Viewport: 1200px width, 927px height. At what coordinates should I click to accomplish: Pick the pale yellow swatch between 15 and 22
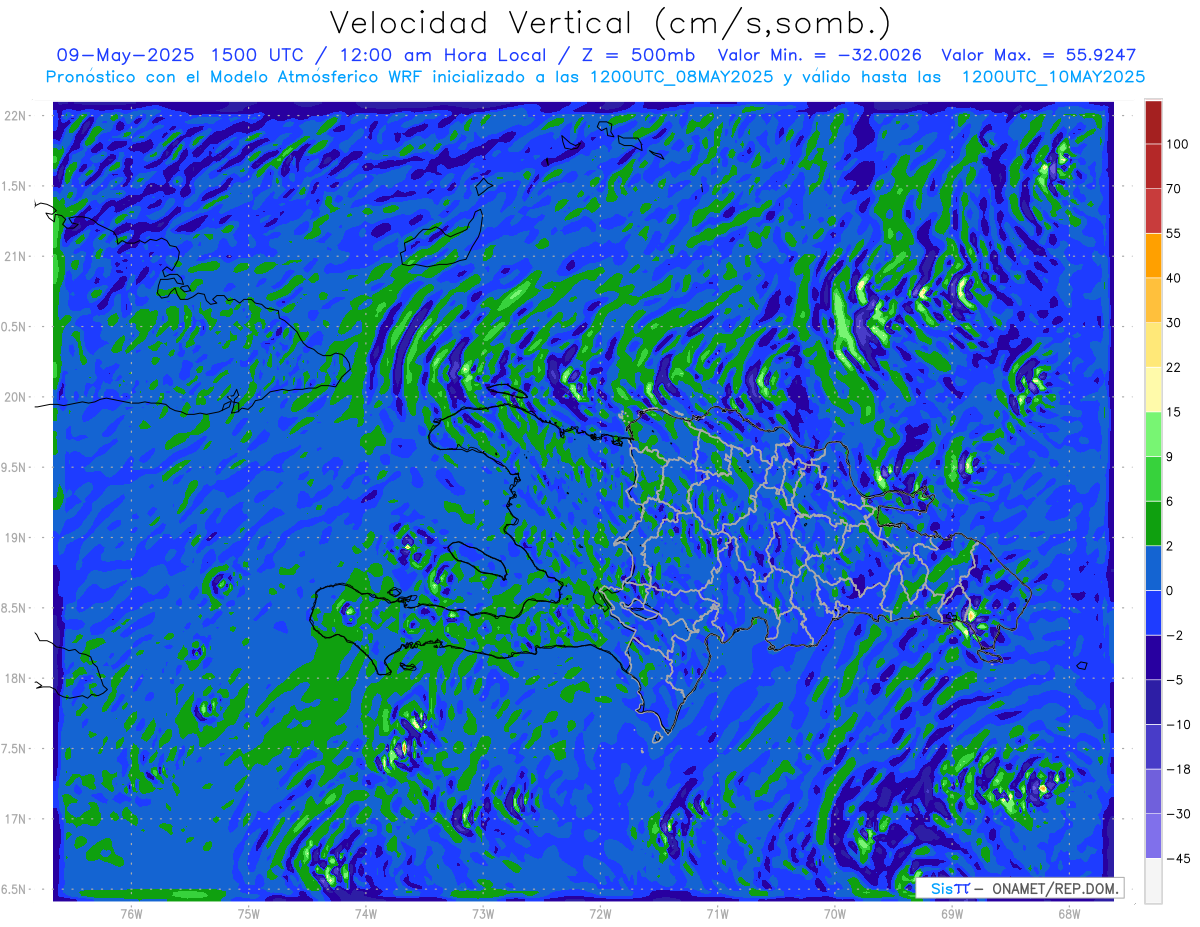click(x=1153, y=389)
